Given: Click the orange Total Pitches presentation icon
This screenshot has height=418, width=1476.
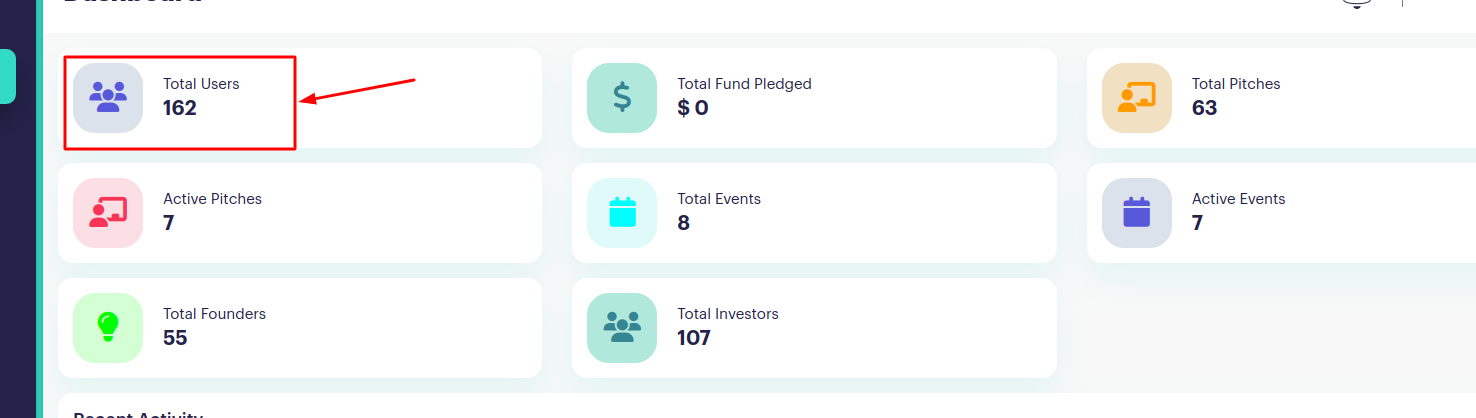Looking at the screenshot, I should pos(1136,97).
